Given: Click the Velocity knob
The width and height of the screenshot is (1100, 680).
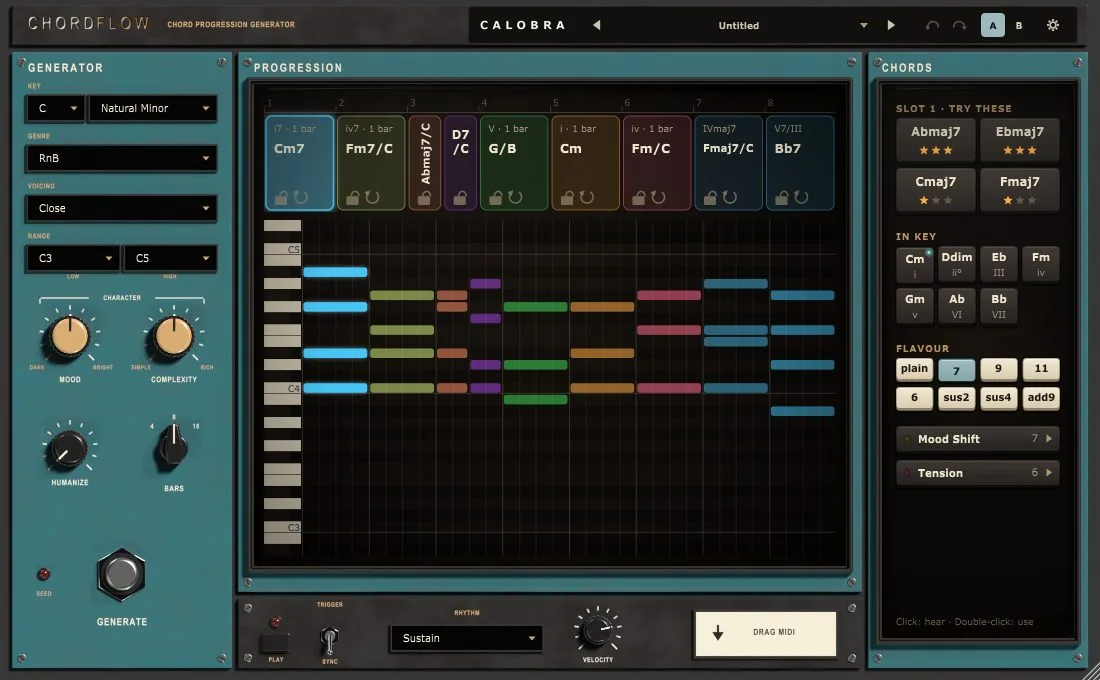Looking at the screenshot, I should coord(597,630).
